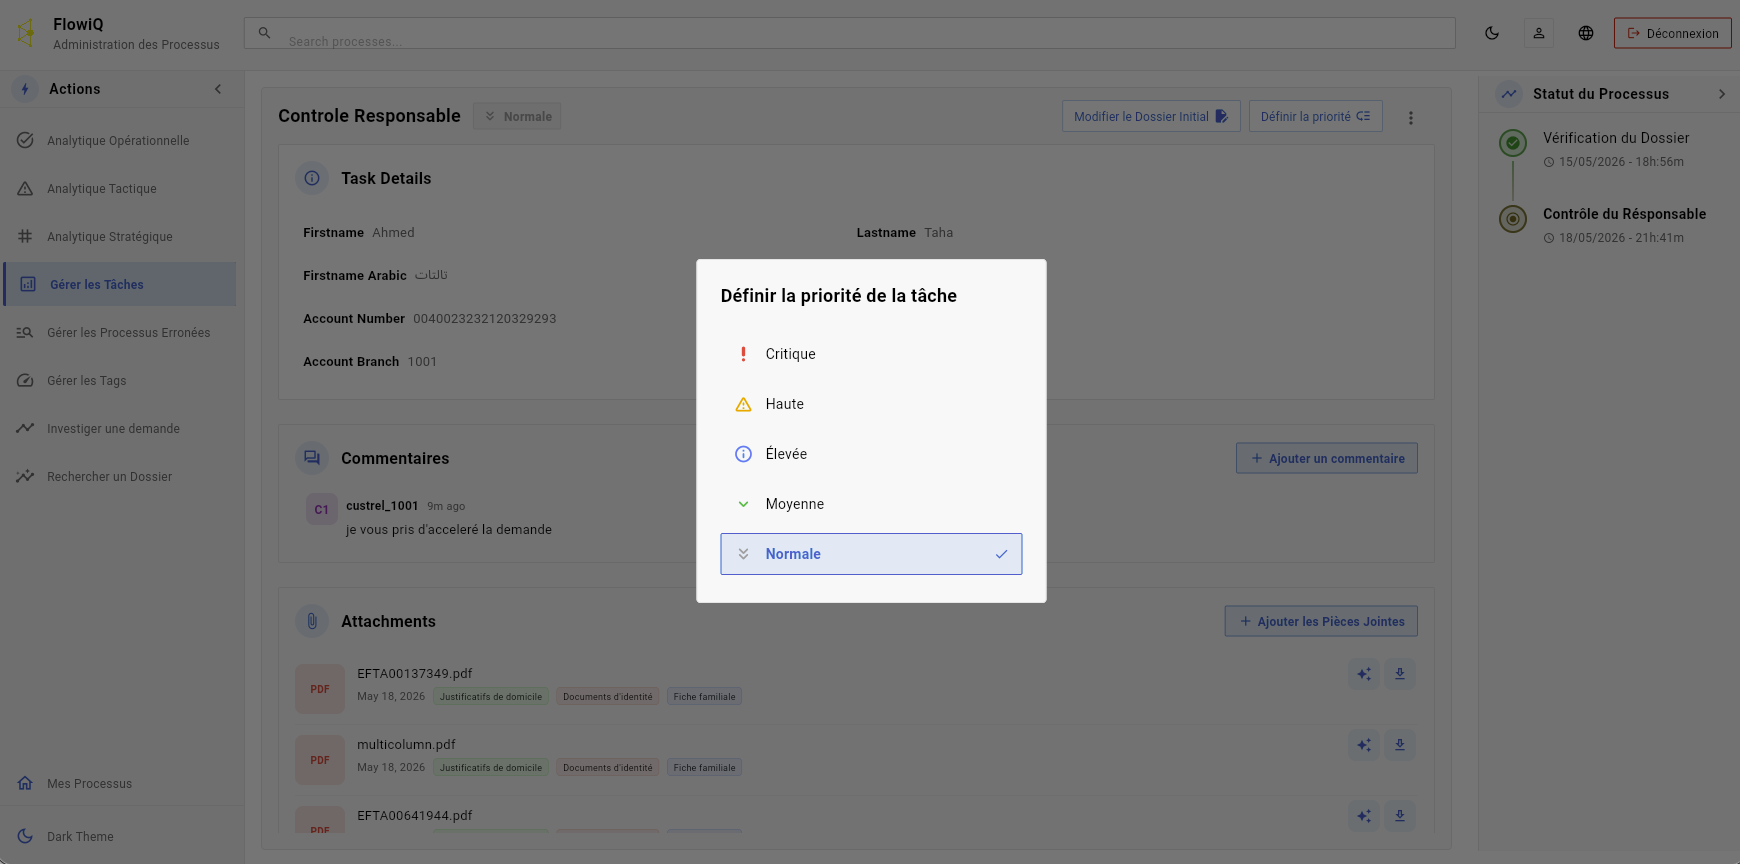
Task: Select the Normale priority option
Action: 871,554
